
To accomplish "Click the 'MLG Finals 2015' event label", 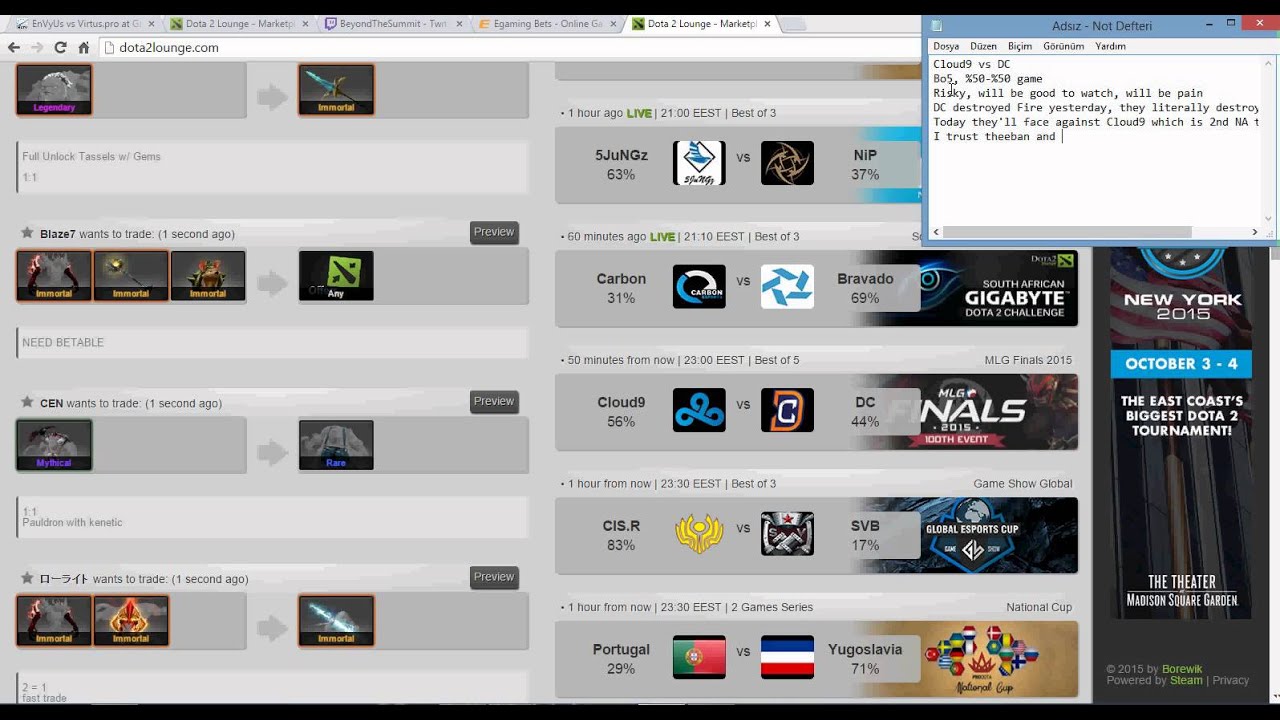I will tap(1028, 360).
